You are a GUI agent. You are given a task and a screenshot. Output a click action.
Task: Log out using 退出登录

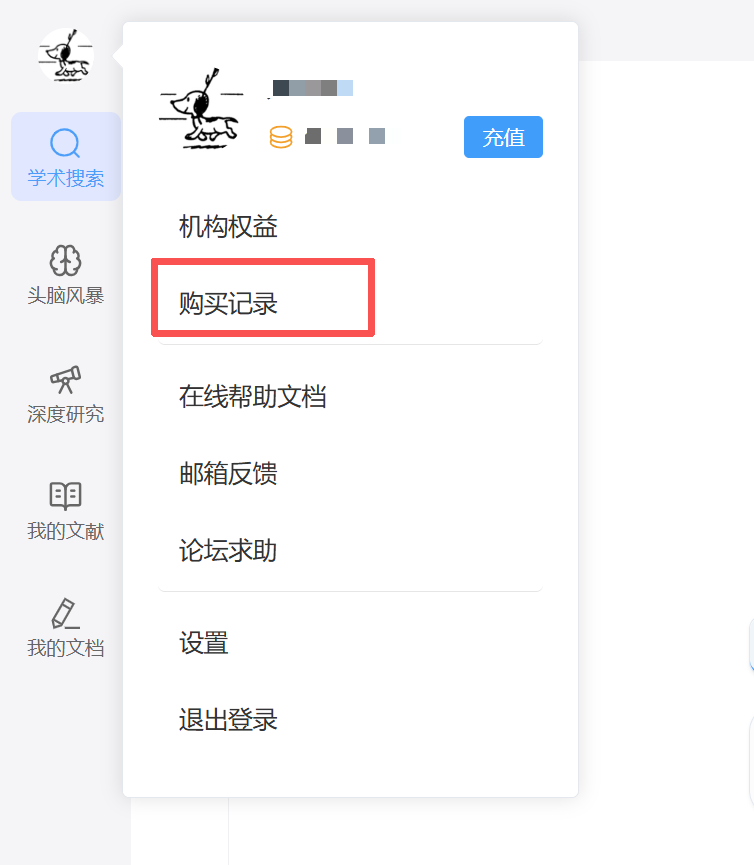tap(228, 720)
